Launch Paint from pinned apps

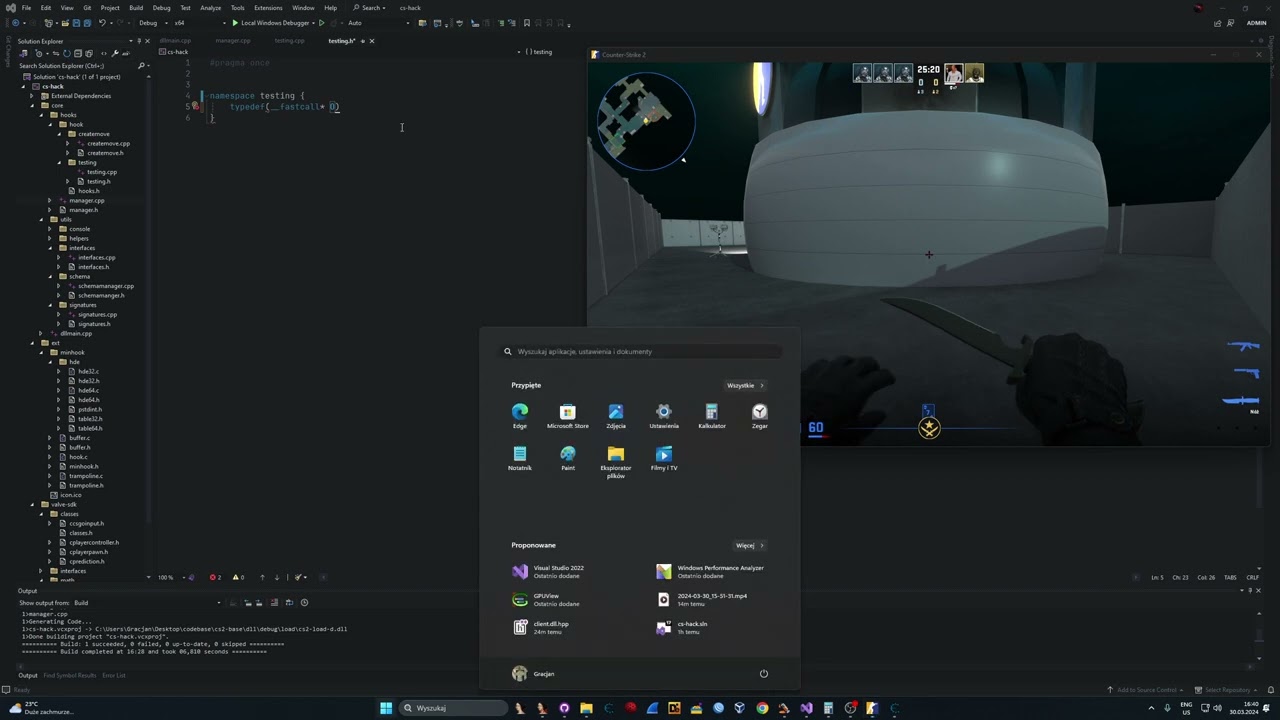pyautogui.click(x=568, y=458)
